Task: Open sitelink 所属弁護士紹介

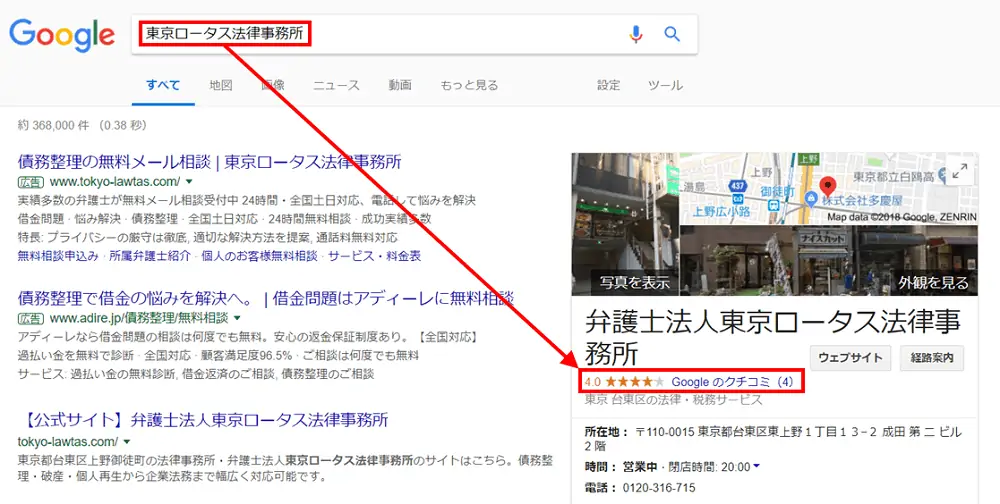Action: (150, 256)
